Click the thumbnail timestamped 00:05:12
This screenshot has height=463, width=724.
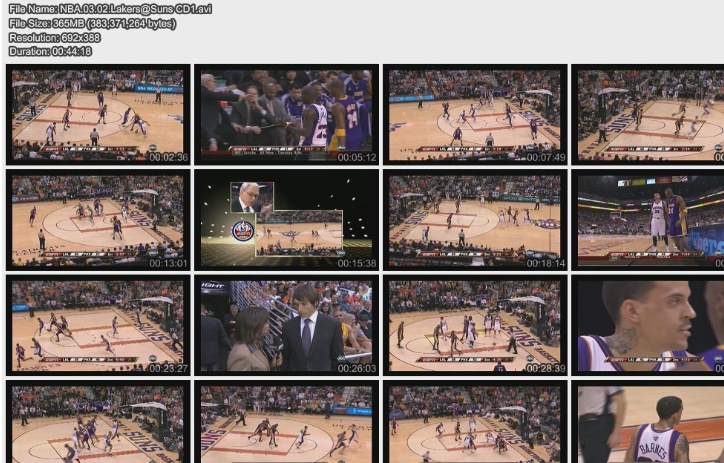[x=286, y=115]
